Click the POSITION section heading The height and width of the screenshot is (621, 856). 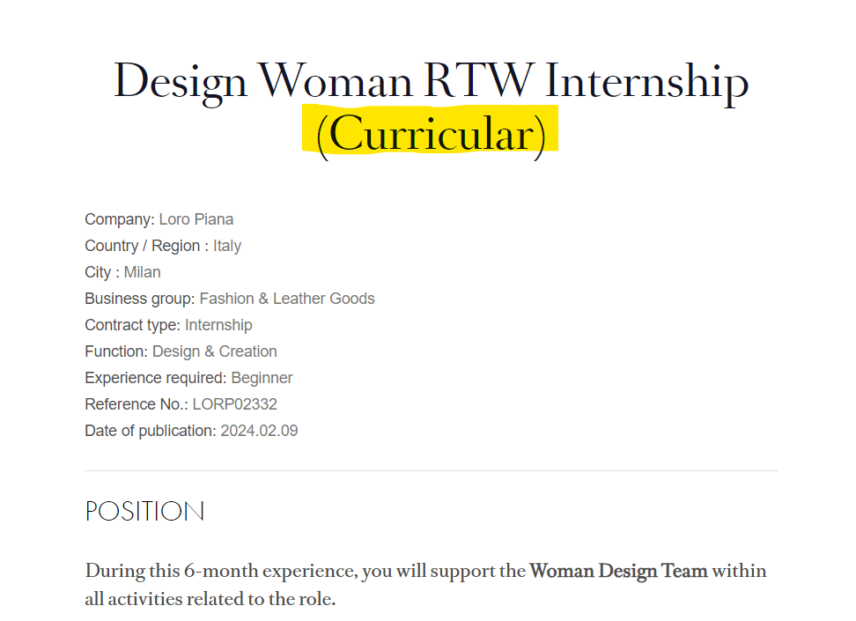tap(145, 512)
